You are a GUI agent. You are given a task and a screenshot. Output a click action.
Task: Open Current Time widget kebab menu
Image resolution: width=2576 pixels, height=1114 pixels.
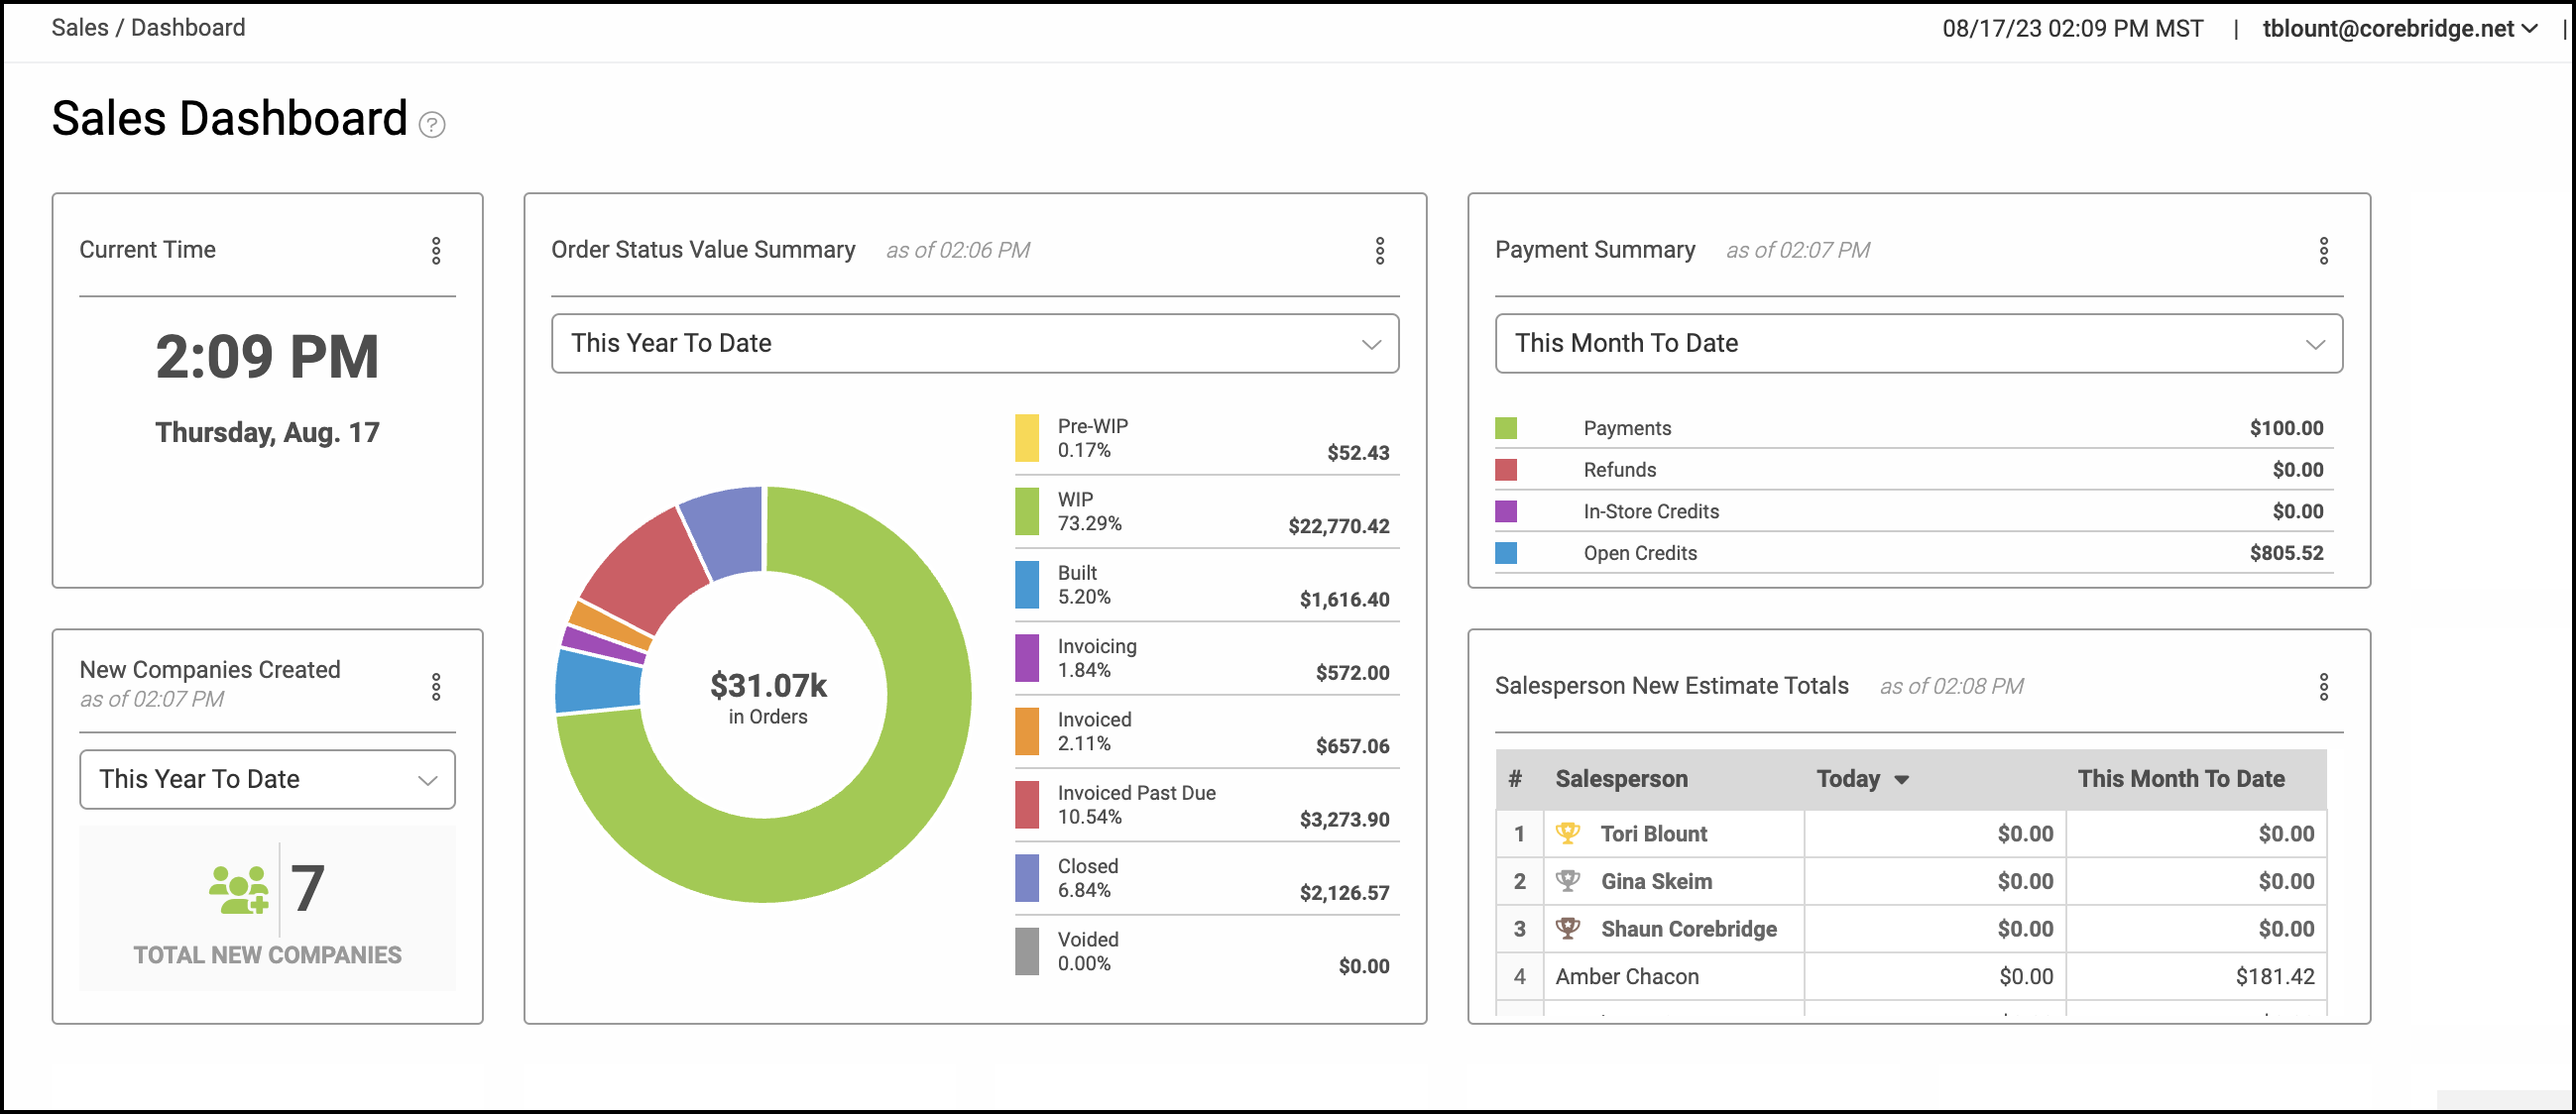pos(436,250)
